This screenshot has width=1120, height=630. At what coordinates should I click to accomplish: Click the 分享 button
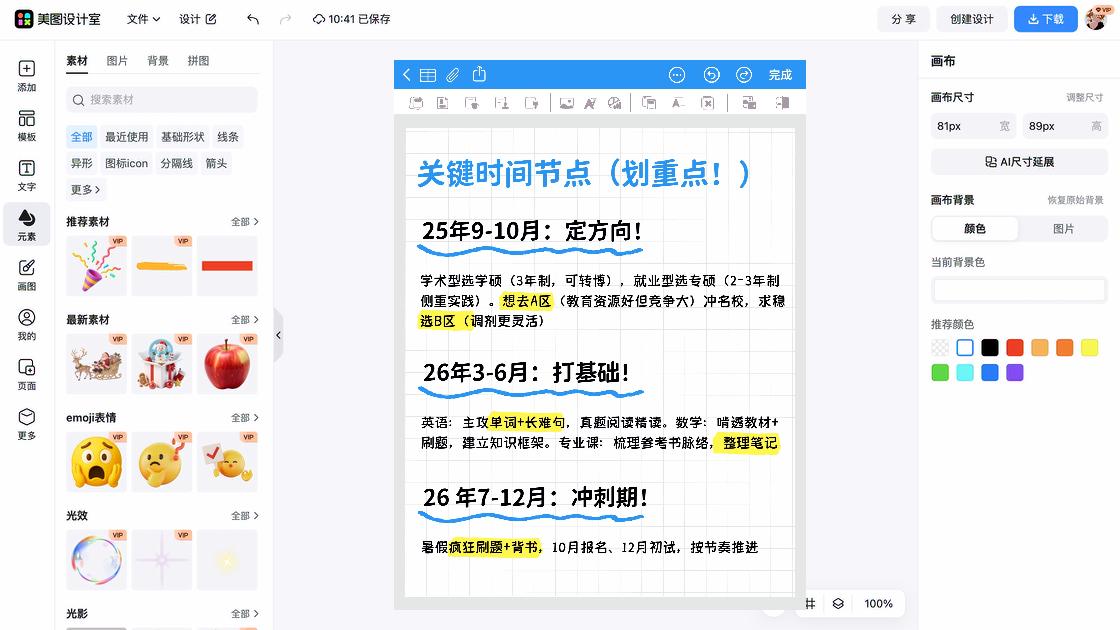pyautogui.click(x=903, y=19)
